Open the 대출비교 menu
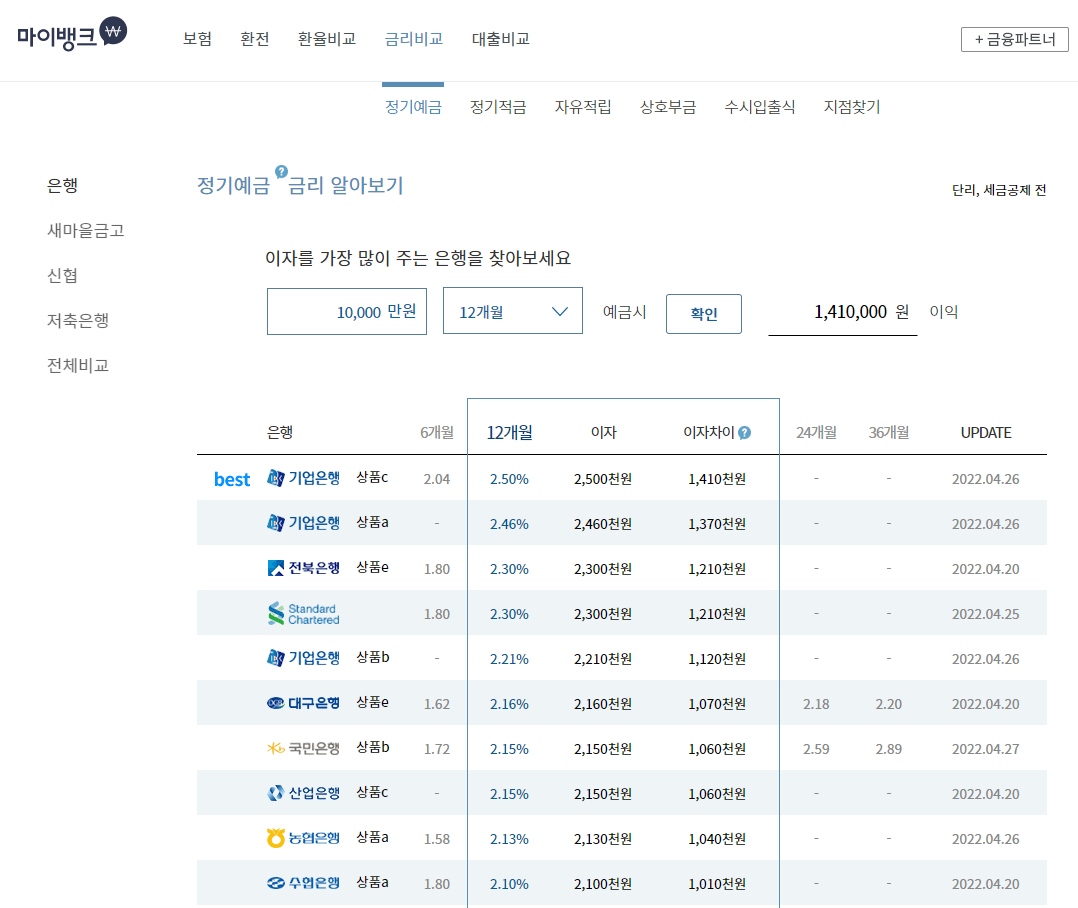 (500, 39)
